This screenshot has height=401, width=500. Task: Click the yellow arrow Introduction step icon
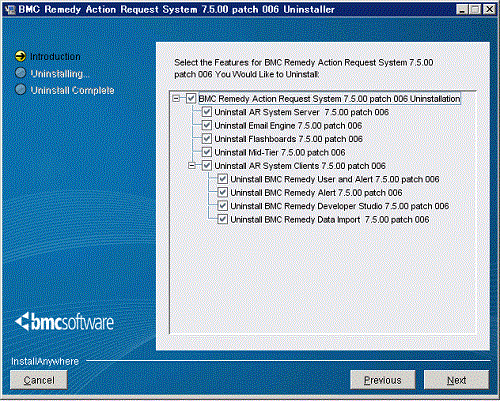[x=20, y=56]
